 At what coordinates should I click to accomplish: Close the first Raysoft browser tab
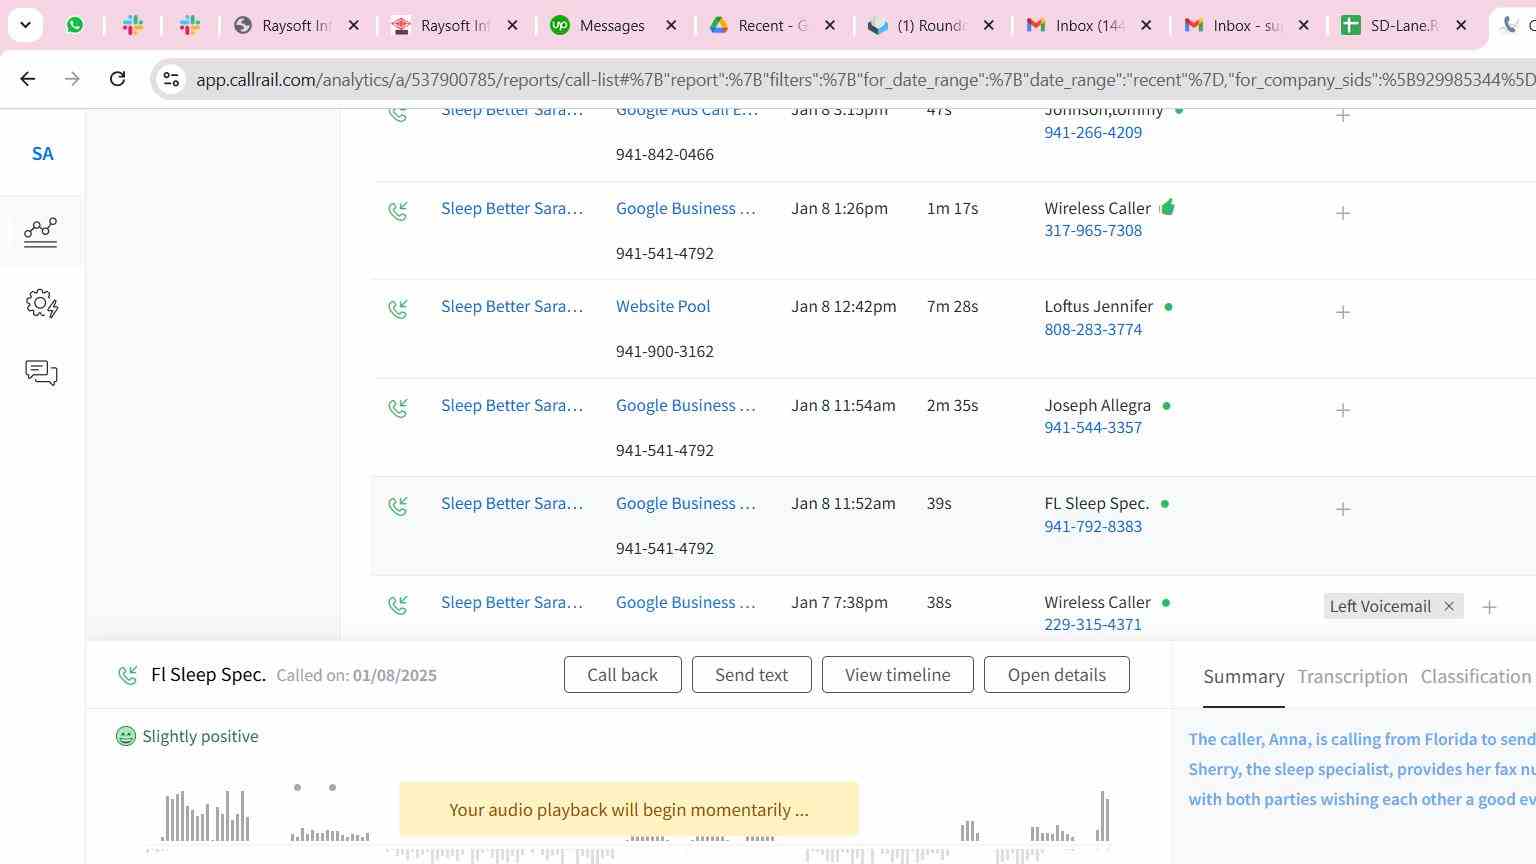point(353,25)
